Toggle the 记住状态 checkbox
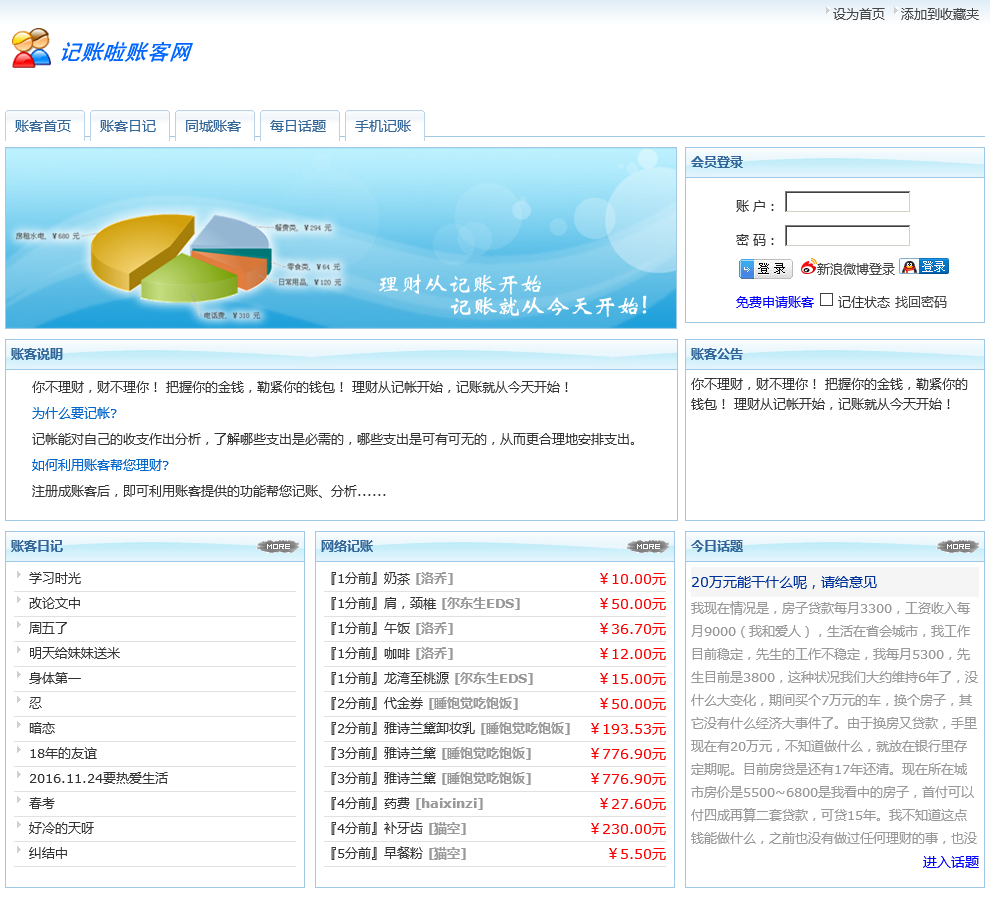The width and height of the screenshot is (990, 900). [826, 300]
